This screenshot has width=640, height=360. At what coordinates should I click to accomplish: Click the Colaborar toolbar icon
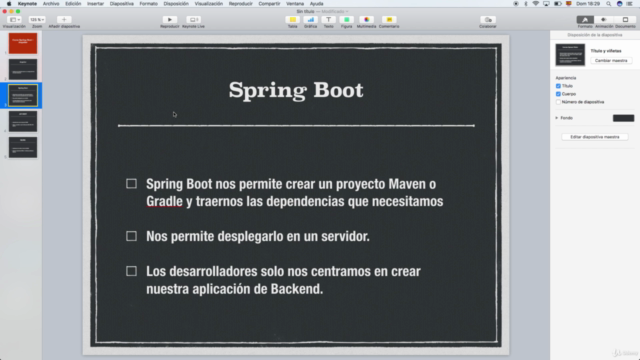coord(488,20)
